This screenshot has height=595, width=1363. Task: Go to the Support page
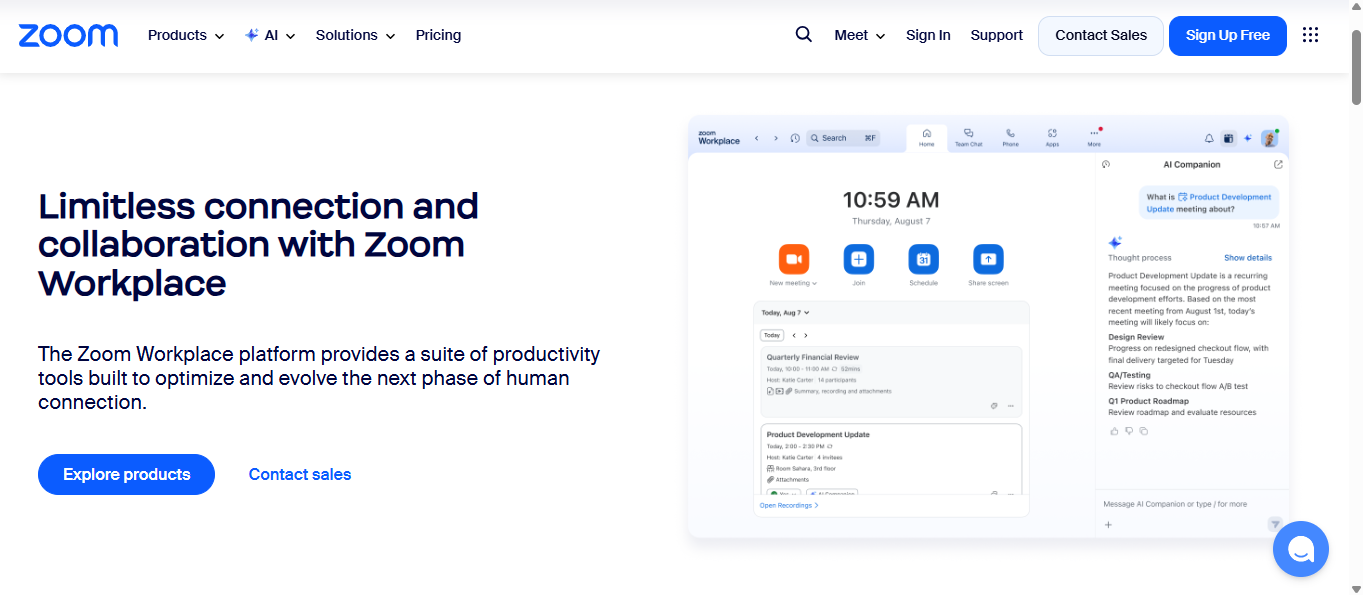(x=996, y=35)
